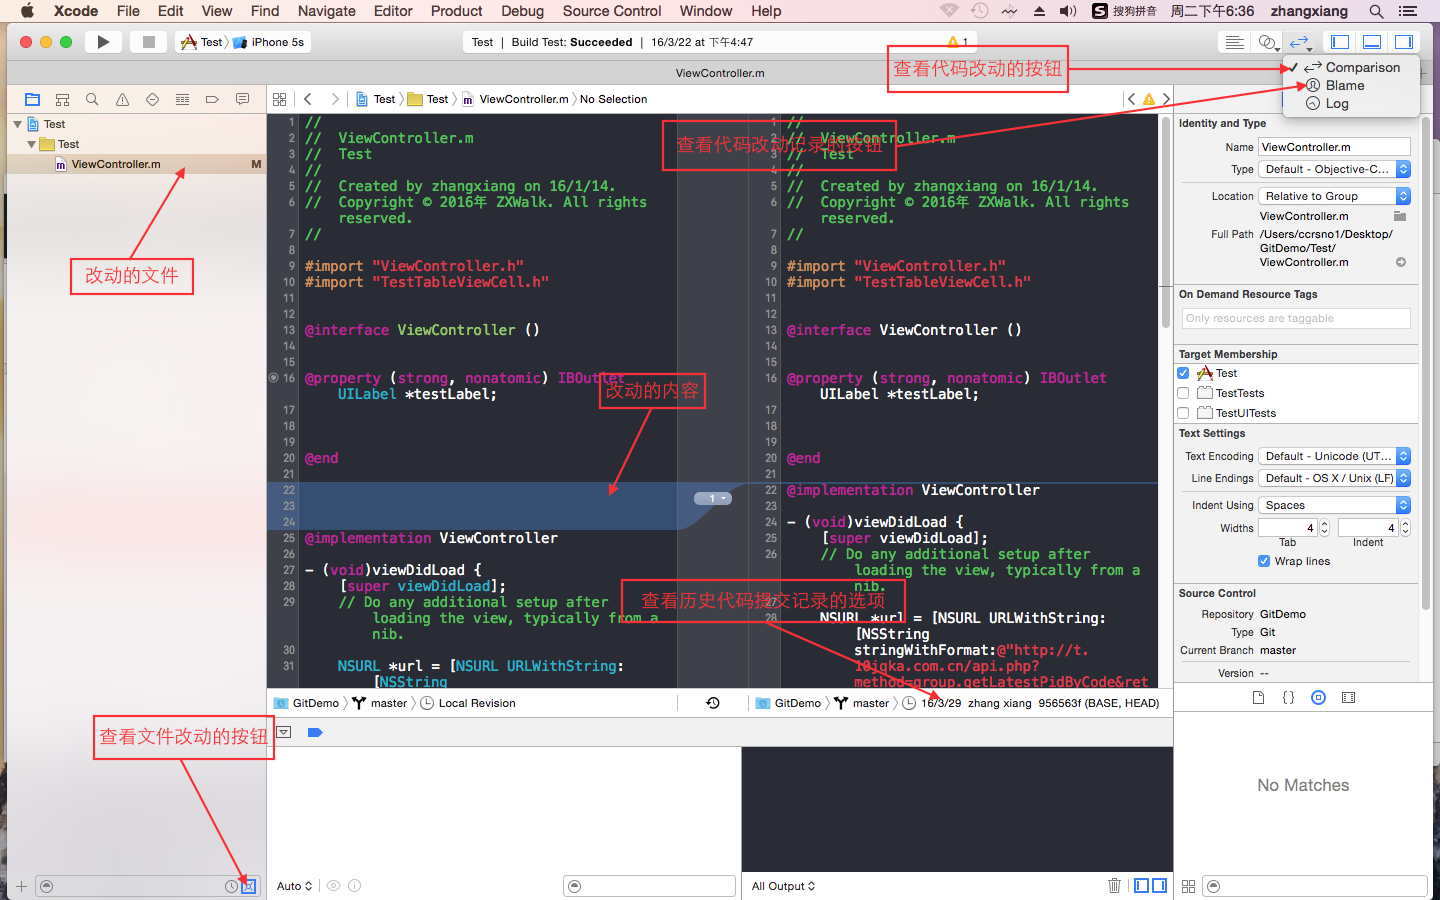Show only the variables view pane
Image resolution: width=1440 pixels, height=900 pixels.
[1142, 886]
